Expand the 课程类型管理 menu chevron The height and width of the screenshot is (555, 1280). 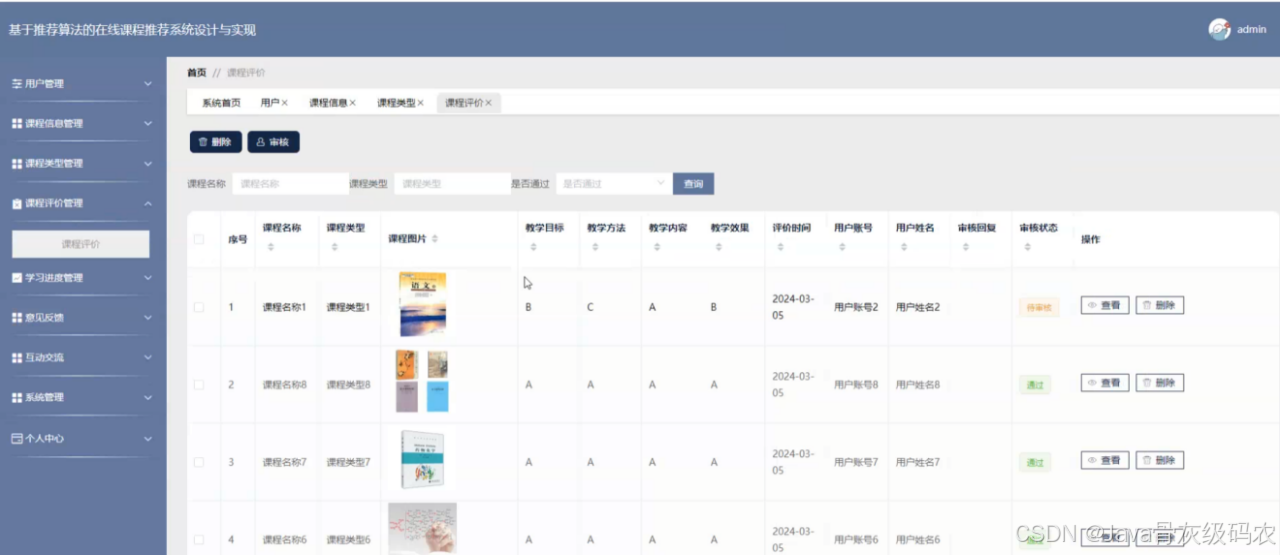pos(148,163)
